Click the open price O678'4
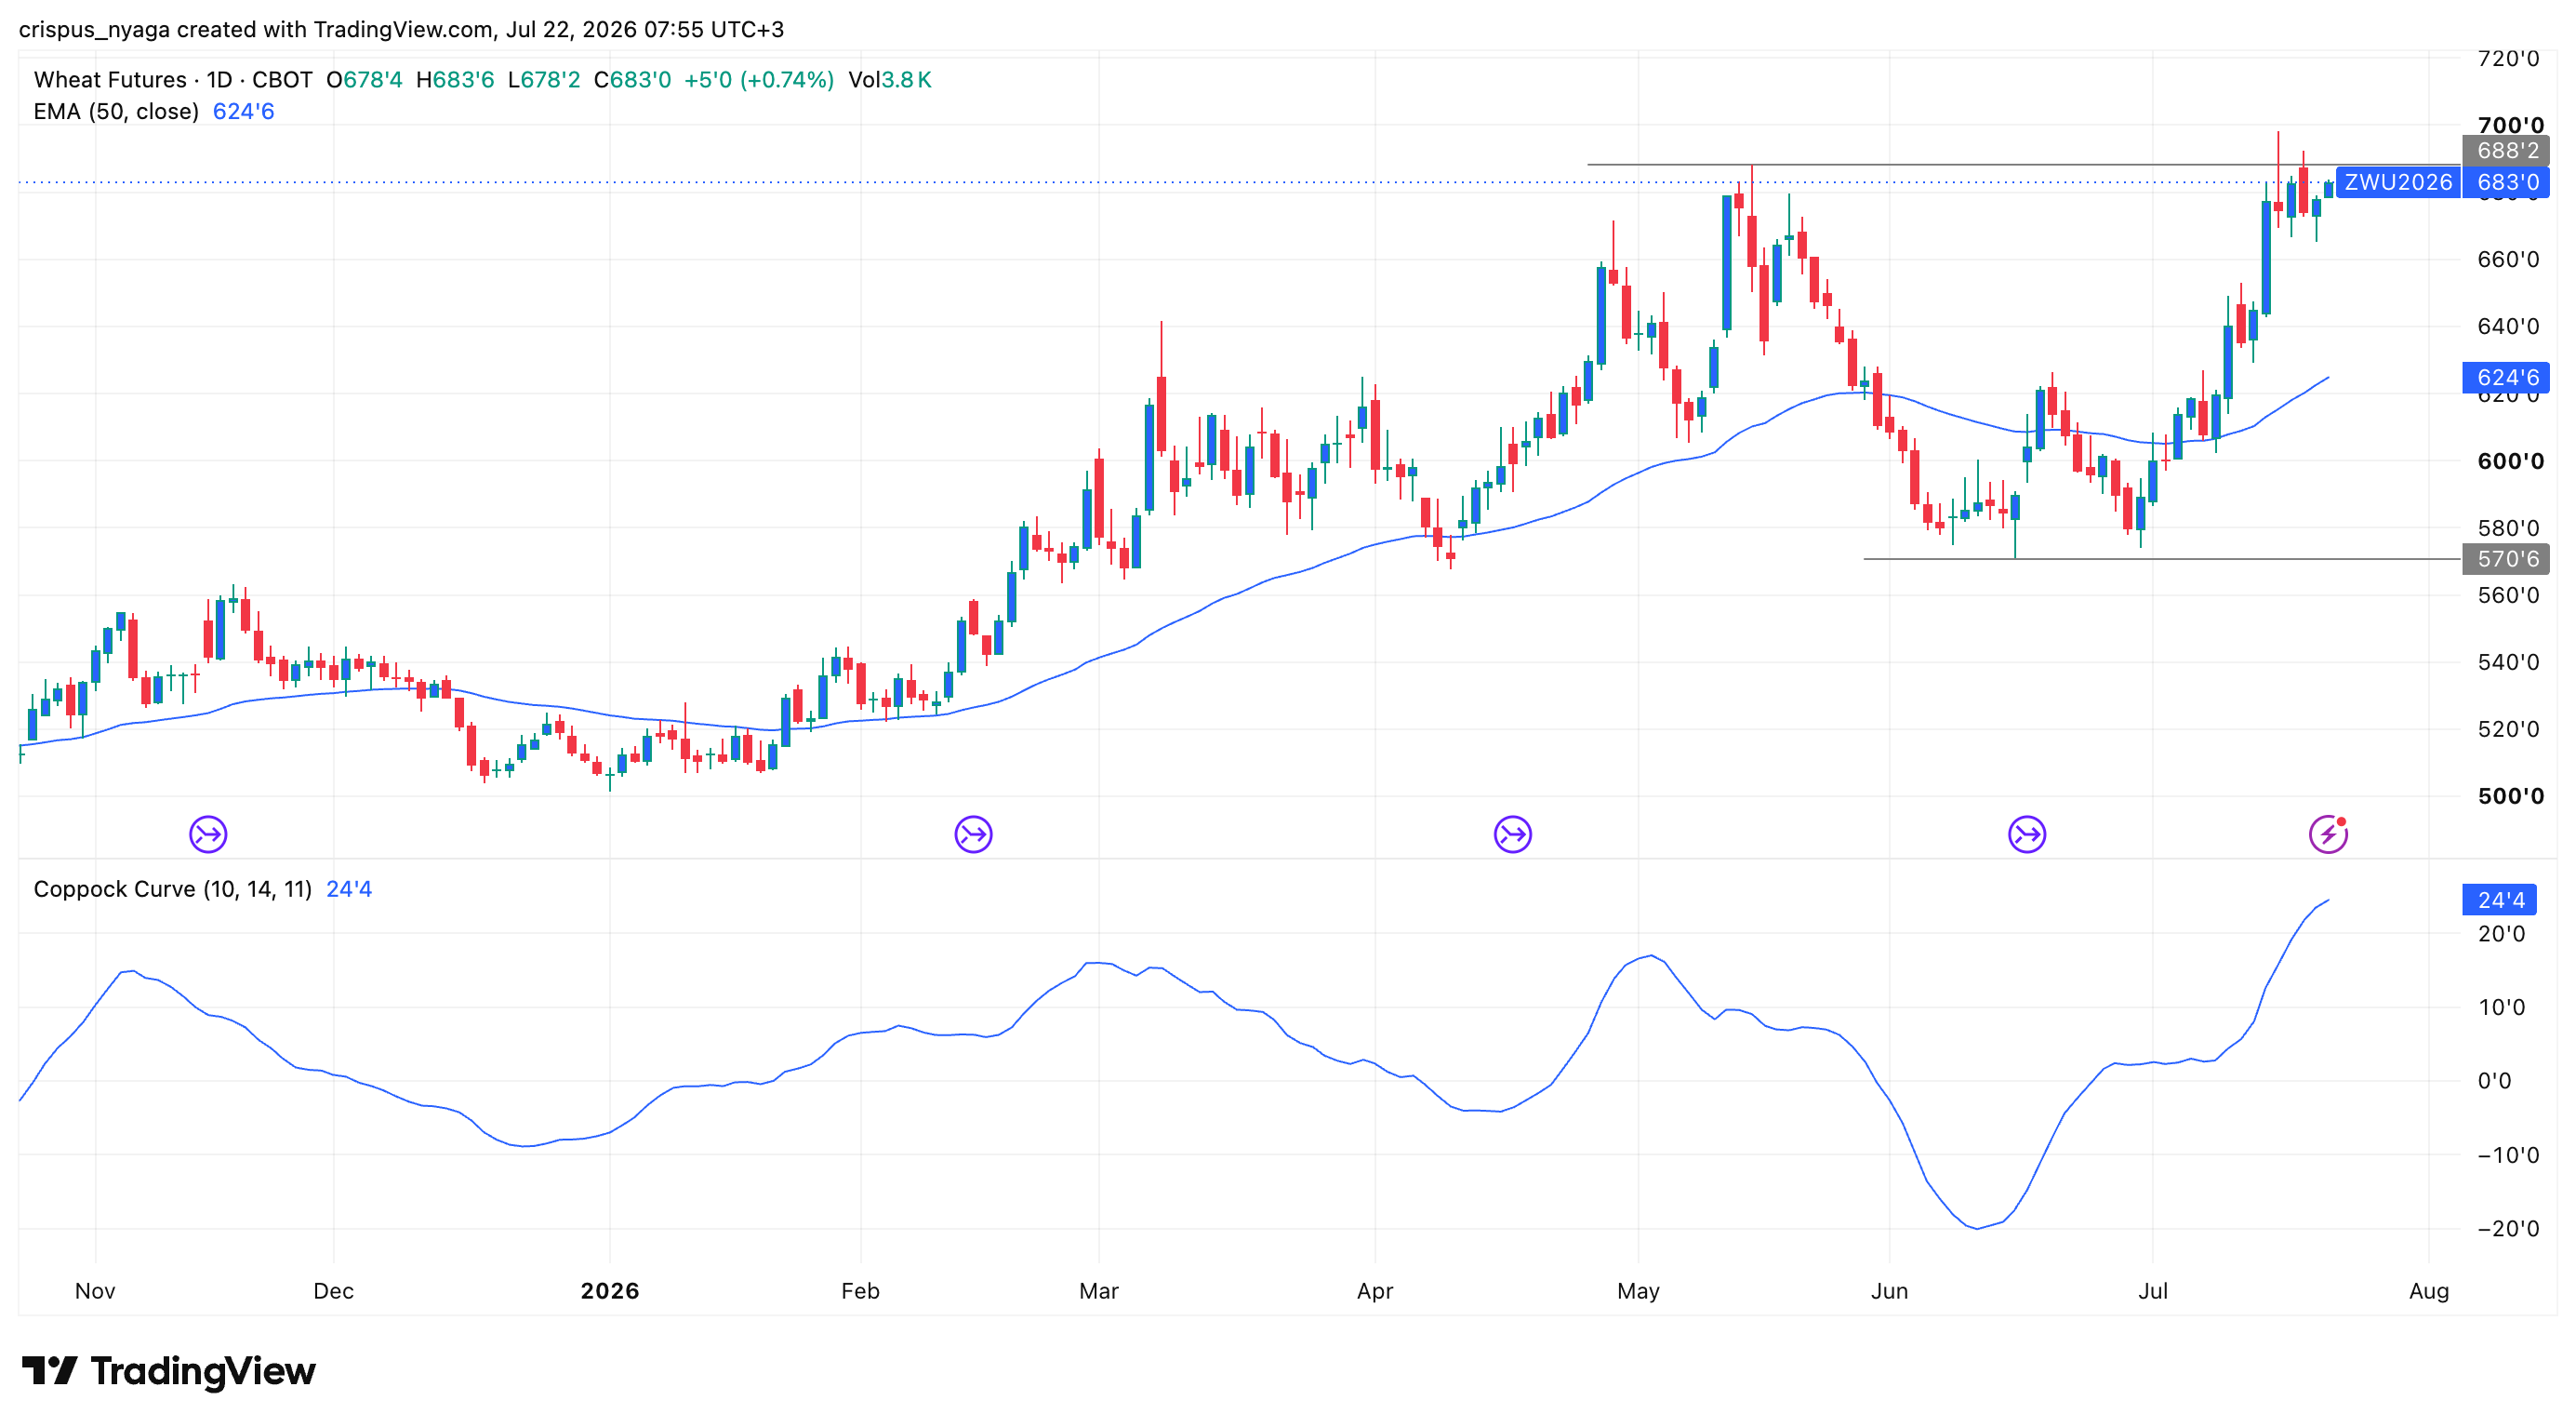Screen dimensions: 2576x1427 (365, 80)
